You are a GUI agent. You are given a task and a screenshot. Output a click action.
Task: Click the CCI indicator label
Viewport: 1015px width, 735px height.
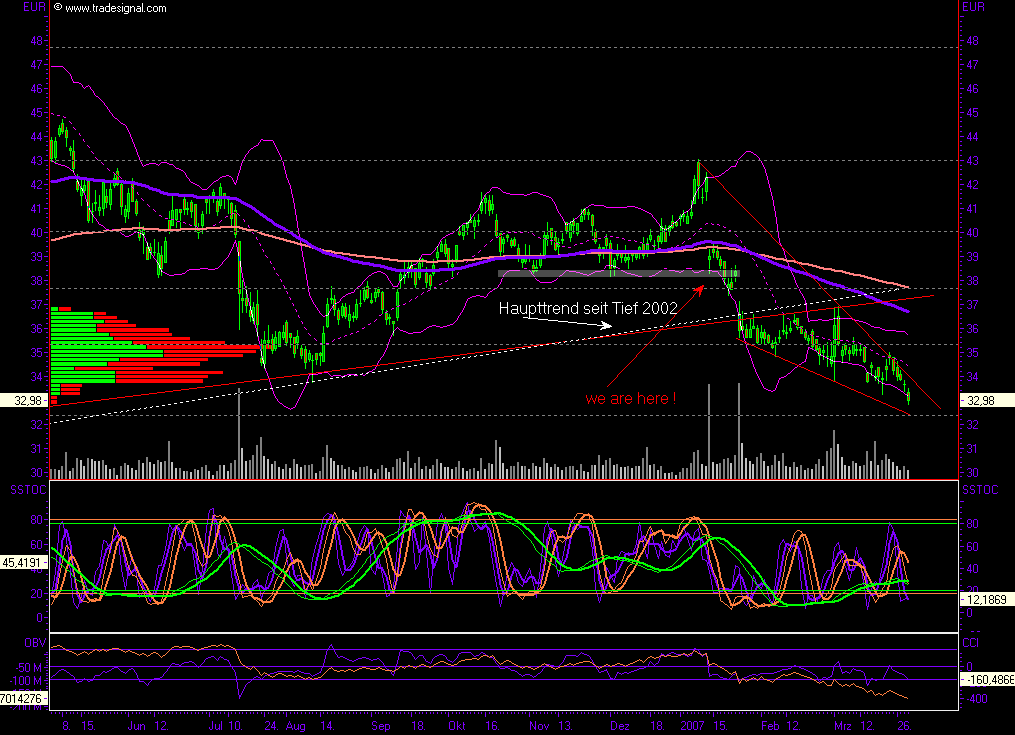[x=968, y=642]
